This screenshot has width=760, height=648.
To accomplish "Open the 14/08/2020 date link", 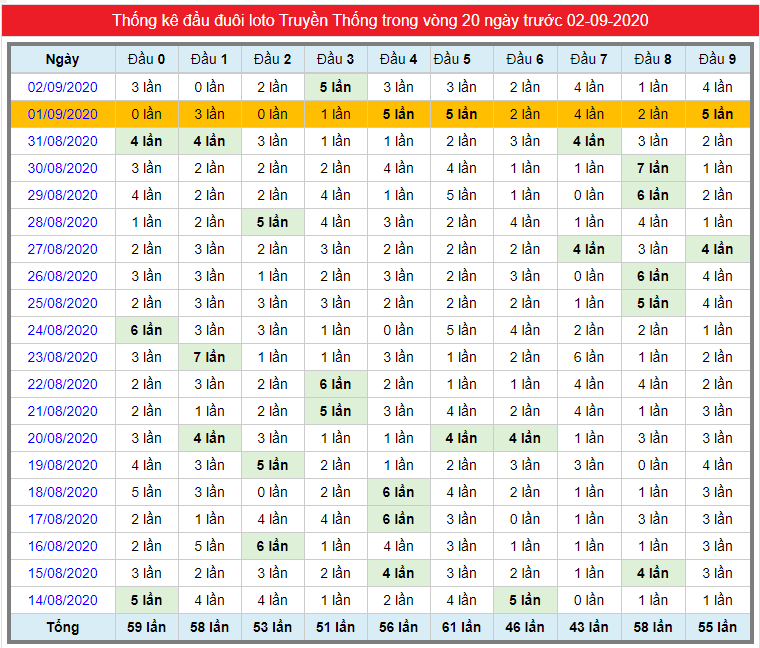I will pyautogui.click(x=63, y=600).
